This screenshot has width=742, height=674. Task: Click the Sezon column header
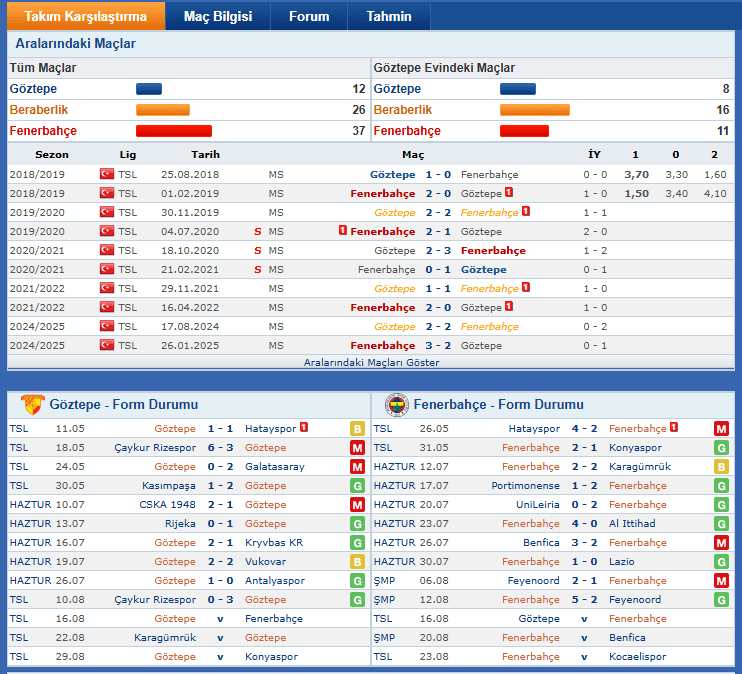[52, 155]
